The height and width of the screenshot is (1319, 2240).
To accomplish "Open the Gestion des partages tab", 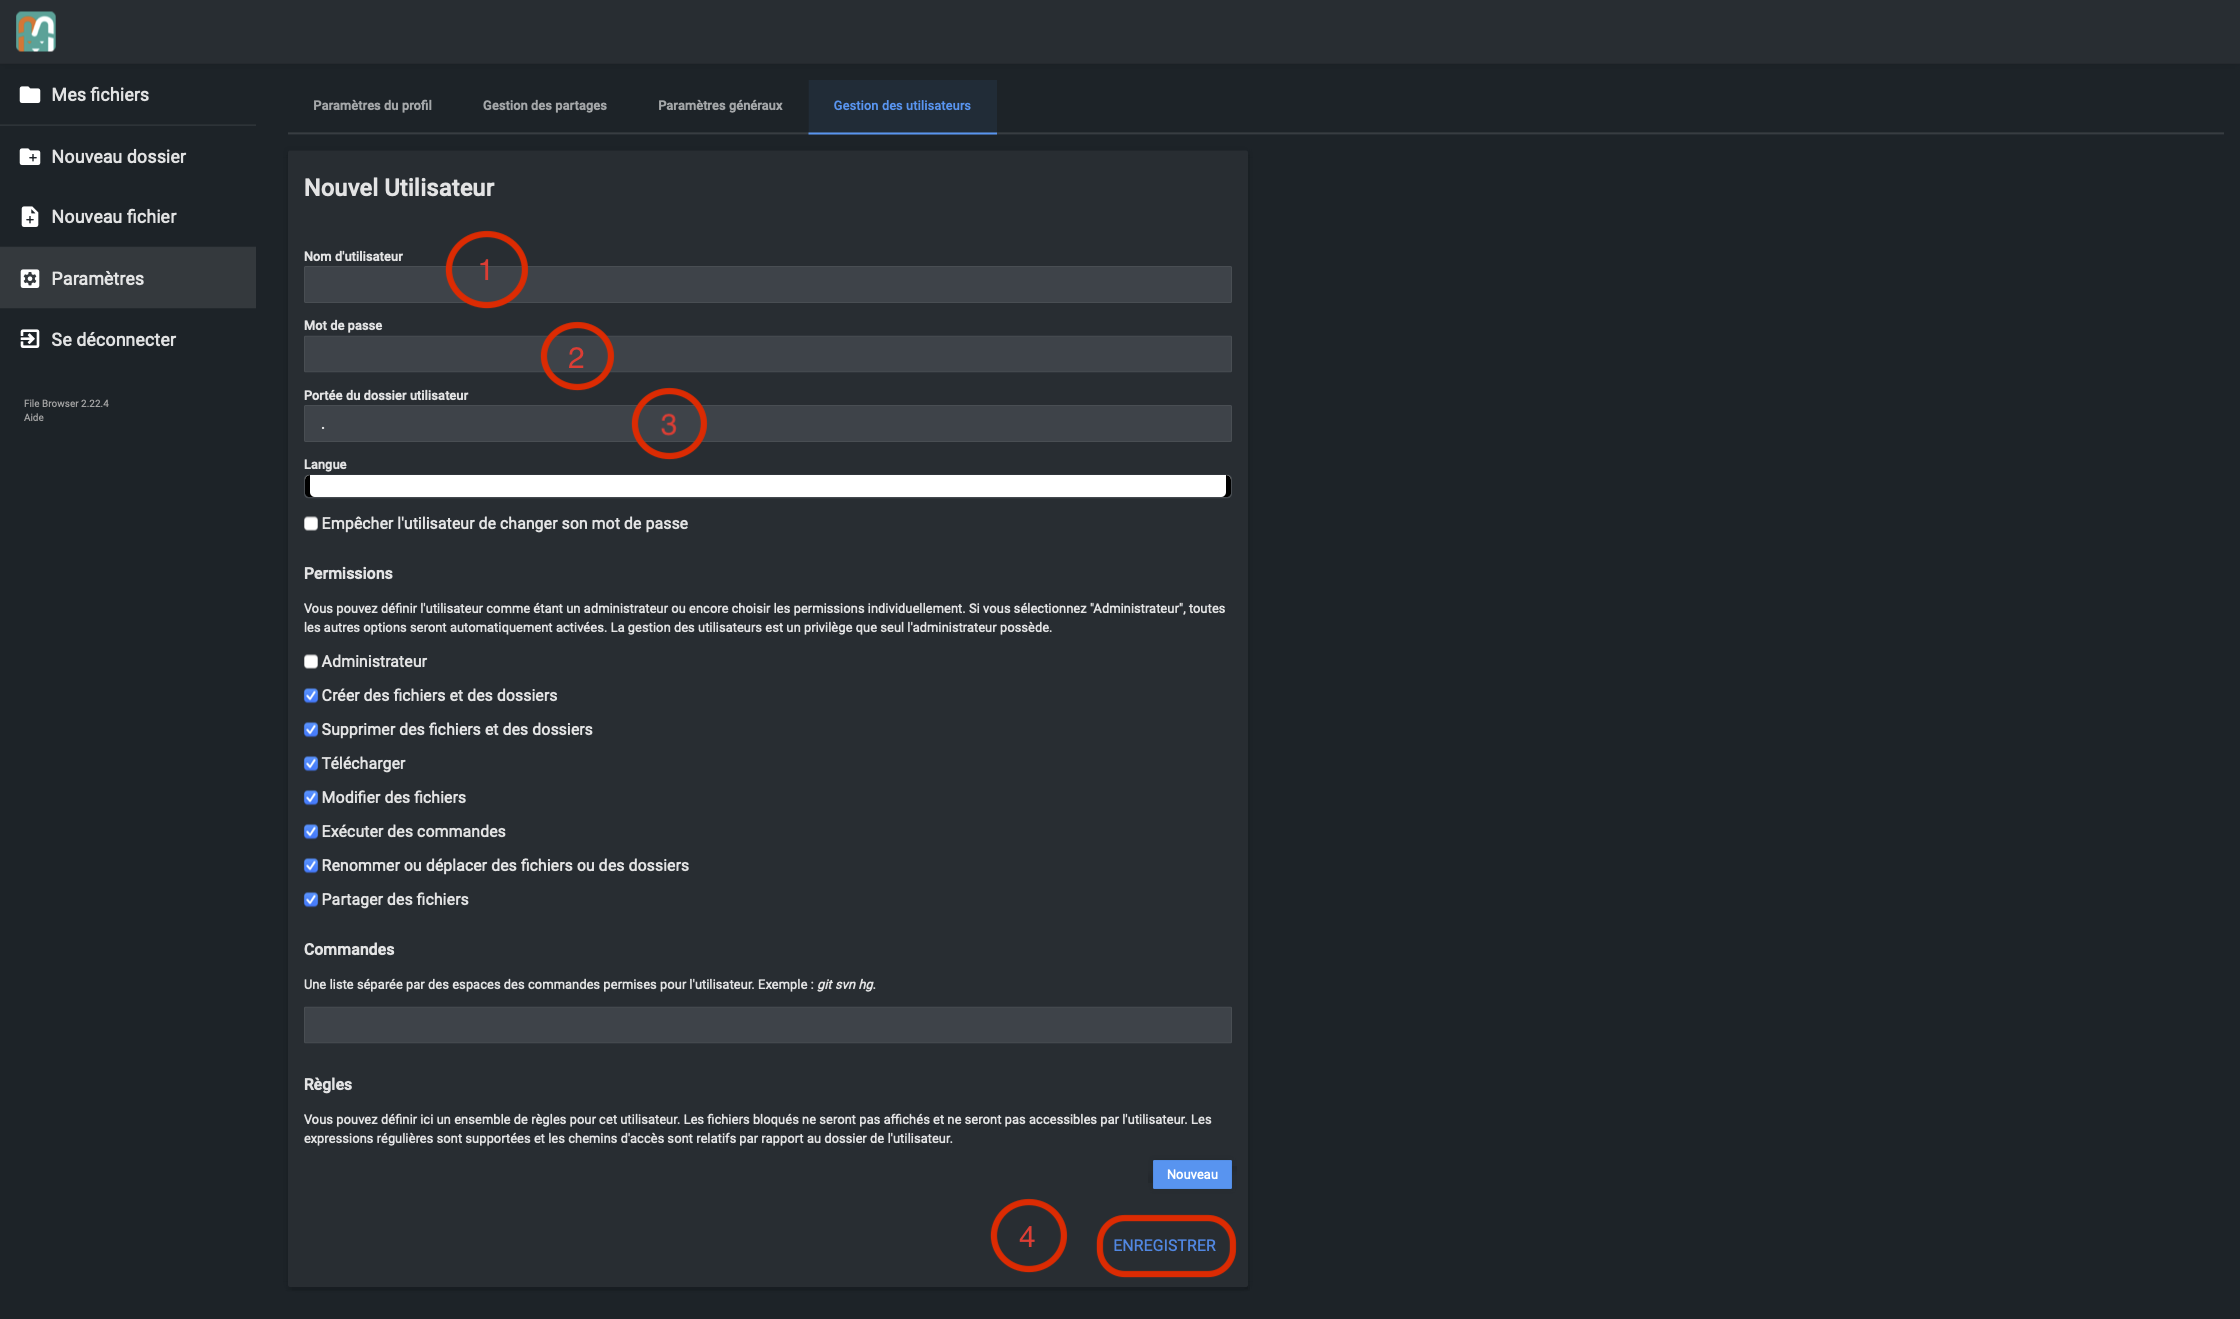I will point(544,106).
